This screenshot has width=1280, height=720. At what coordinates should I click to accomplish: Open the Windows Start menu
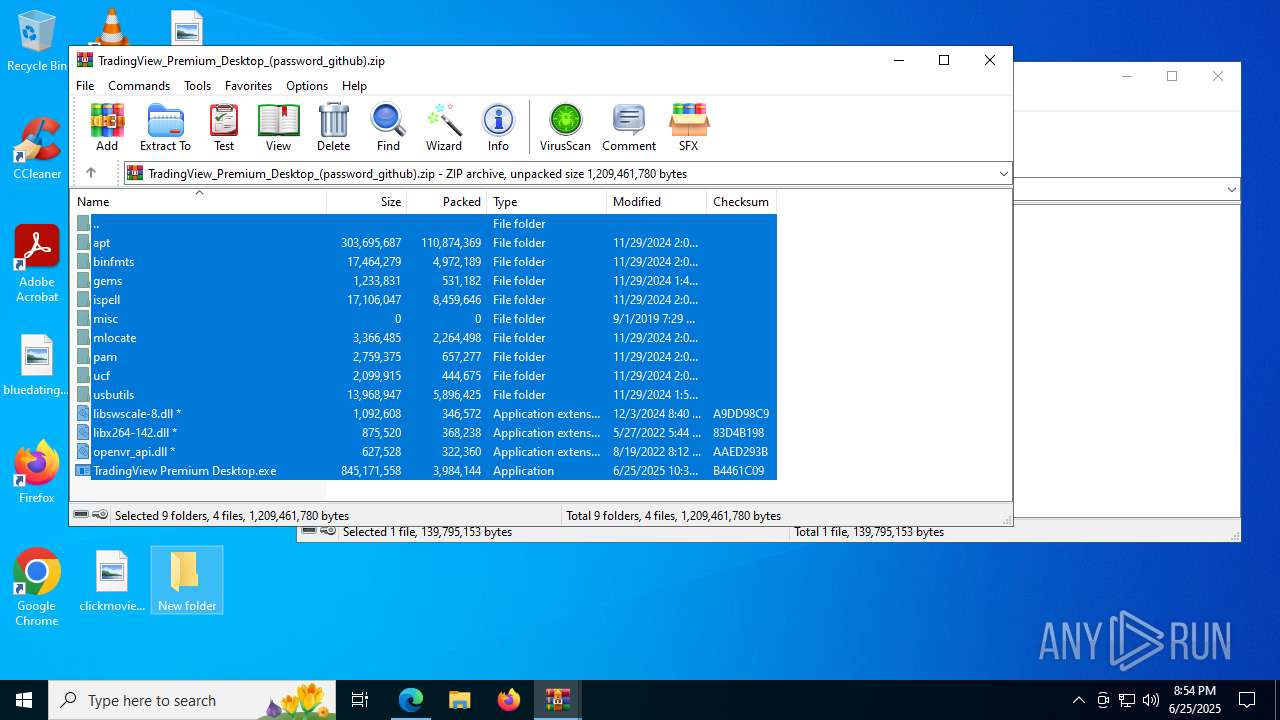(x=24, y=700)
